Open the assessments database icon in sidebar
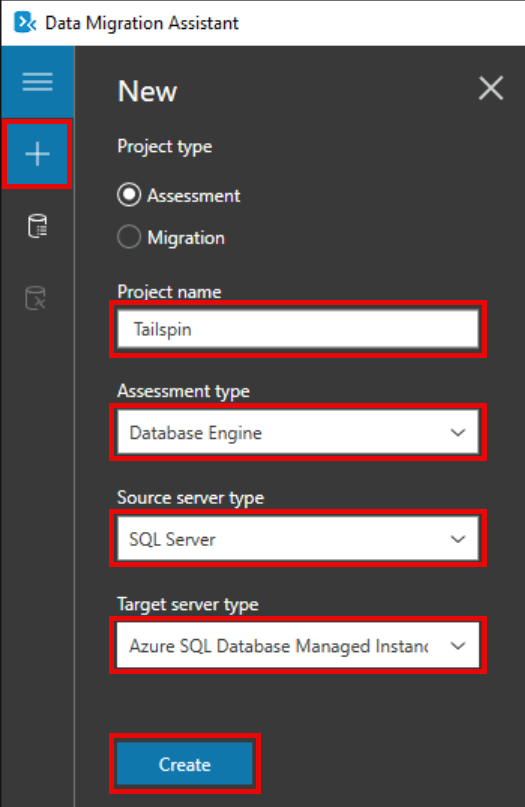The image size is (525, 807). [37, 226]
